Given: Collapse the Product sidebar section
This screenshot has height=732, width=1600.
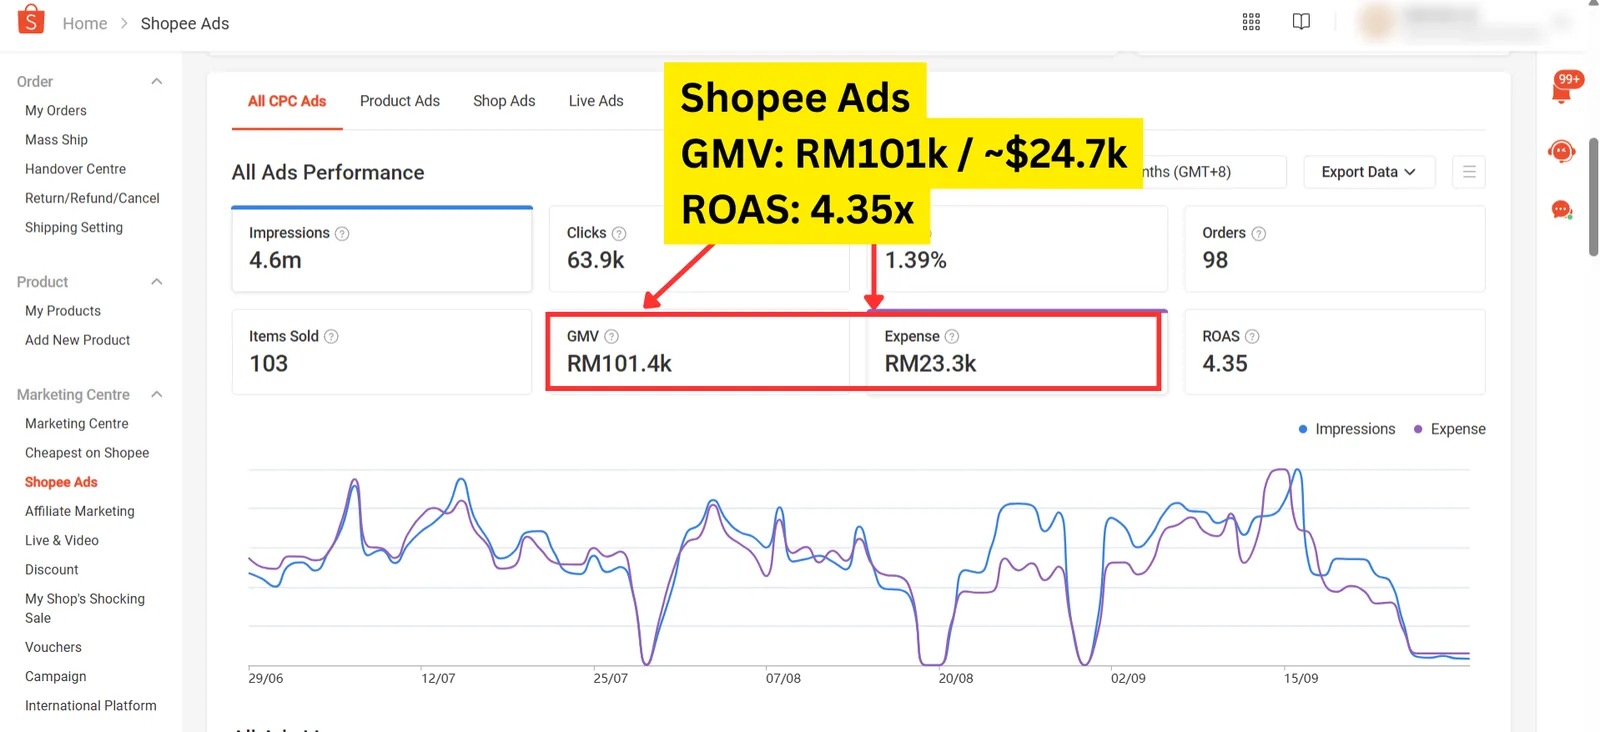Looking at the screenshot, I should [157, 282].
